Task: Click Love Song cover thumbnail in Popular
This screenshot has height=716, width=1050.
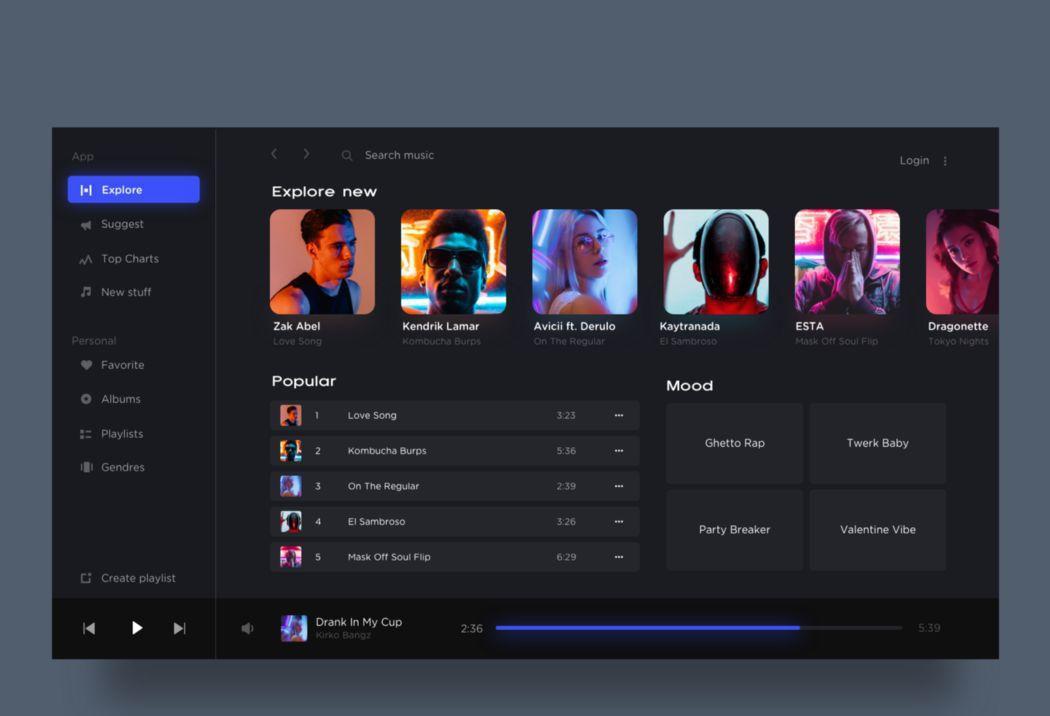Action: (291, 415)
